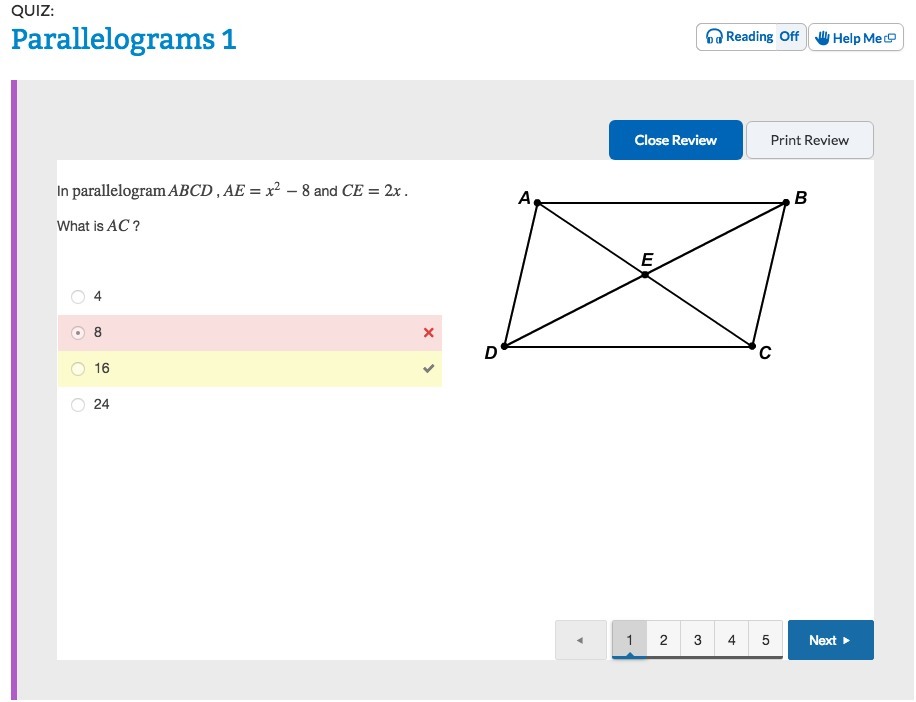Screen dimensions: 916x702
Task: Toggle Reading Off switch
Action: click(789, 37)
